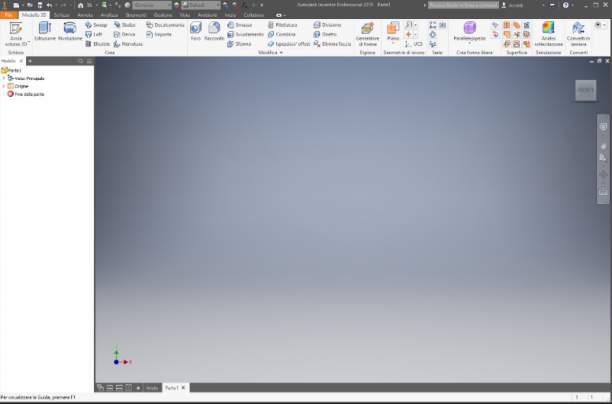Click Converti in lamiera

tap(578, 34)
